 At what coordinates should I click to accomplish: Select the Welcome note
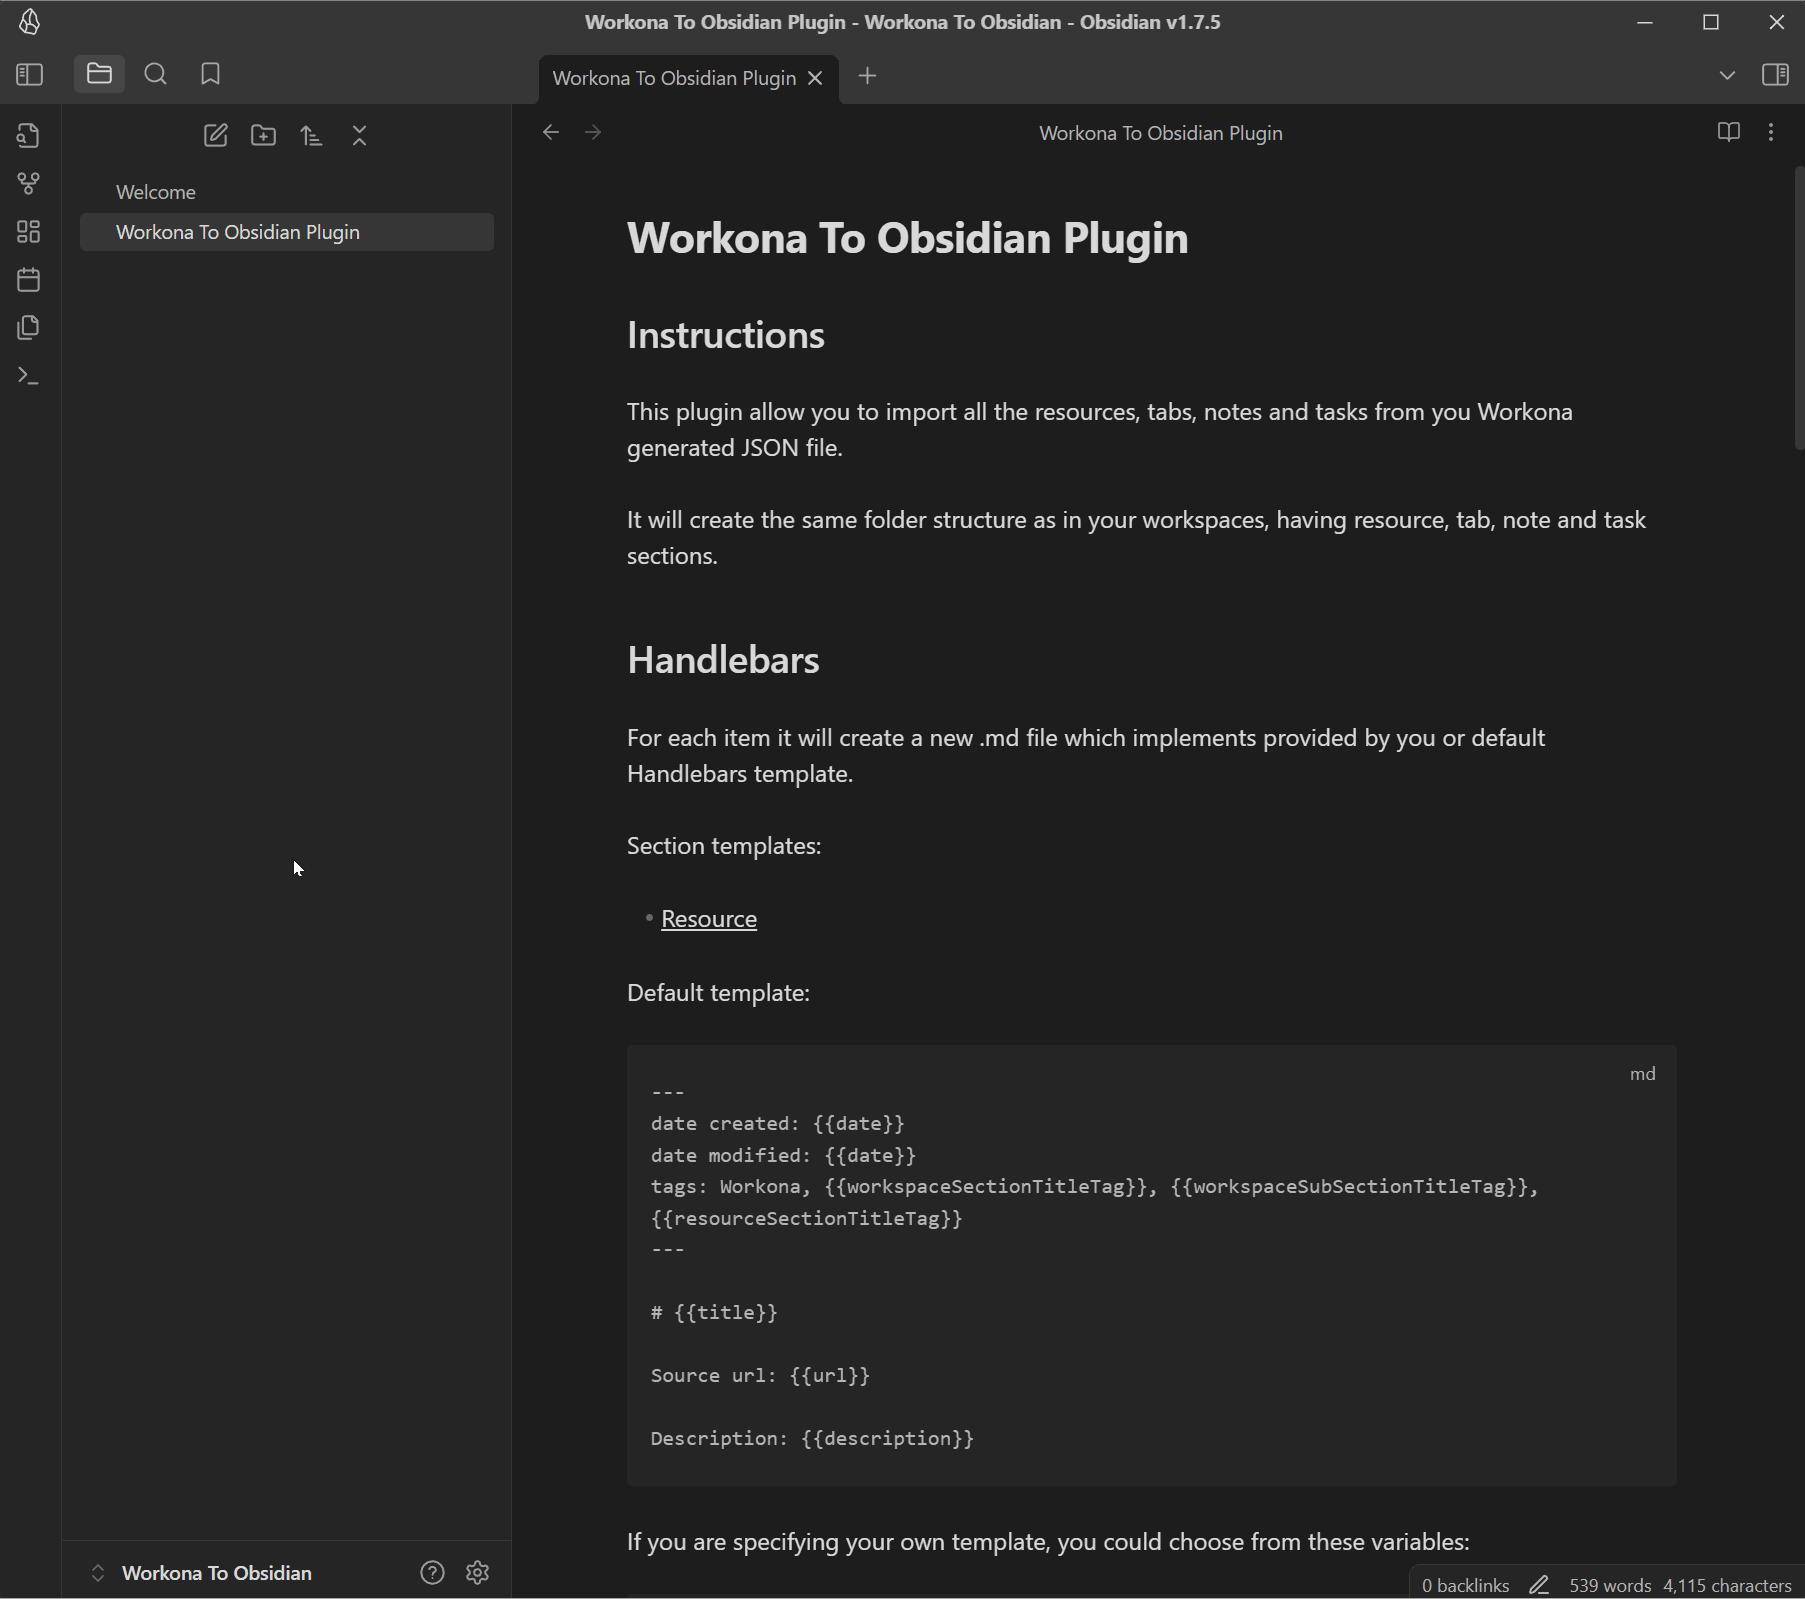pos(287,192)
